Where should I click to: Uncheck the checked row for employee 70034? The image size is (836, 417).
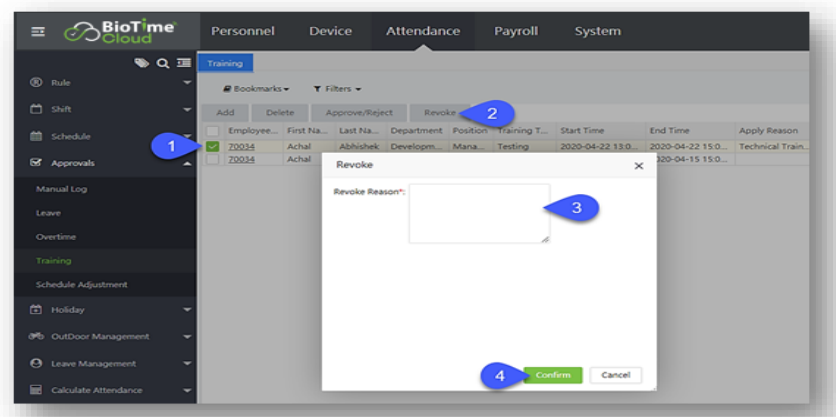tap(212, 146)
